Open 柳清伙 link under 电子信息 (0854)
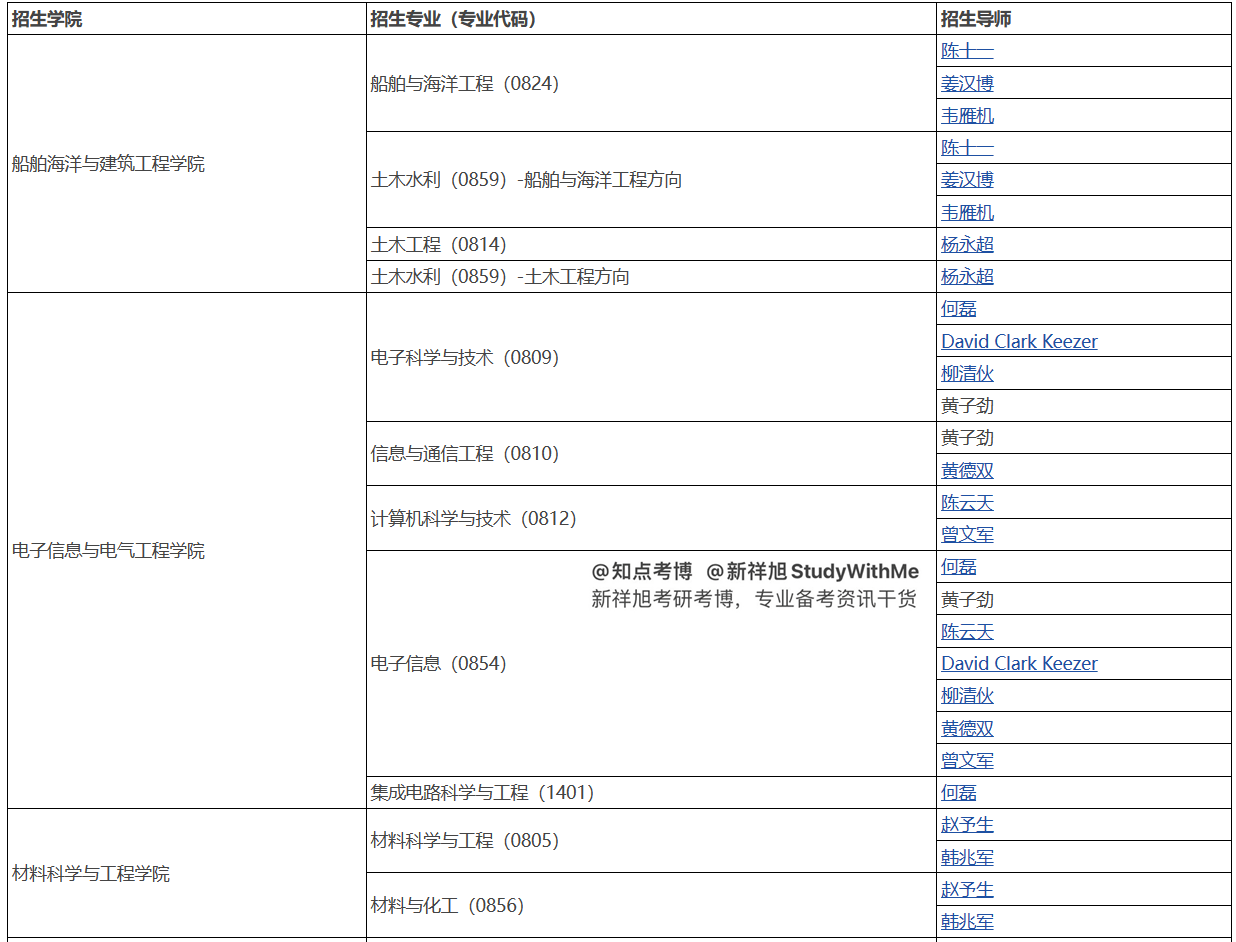The width and height of the screenshot is (1236, 942). pyautogui.click(x=967, y=695)
